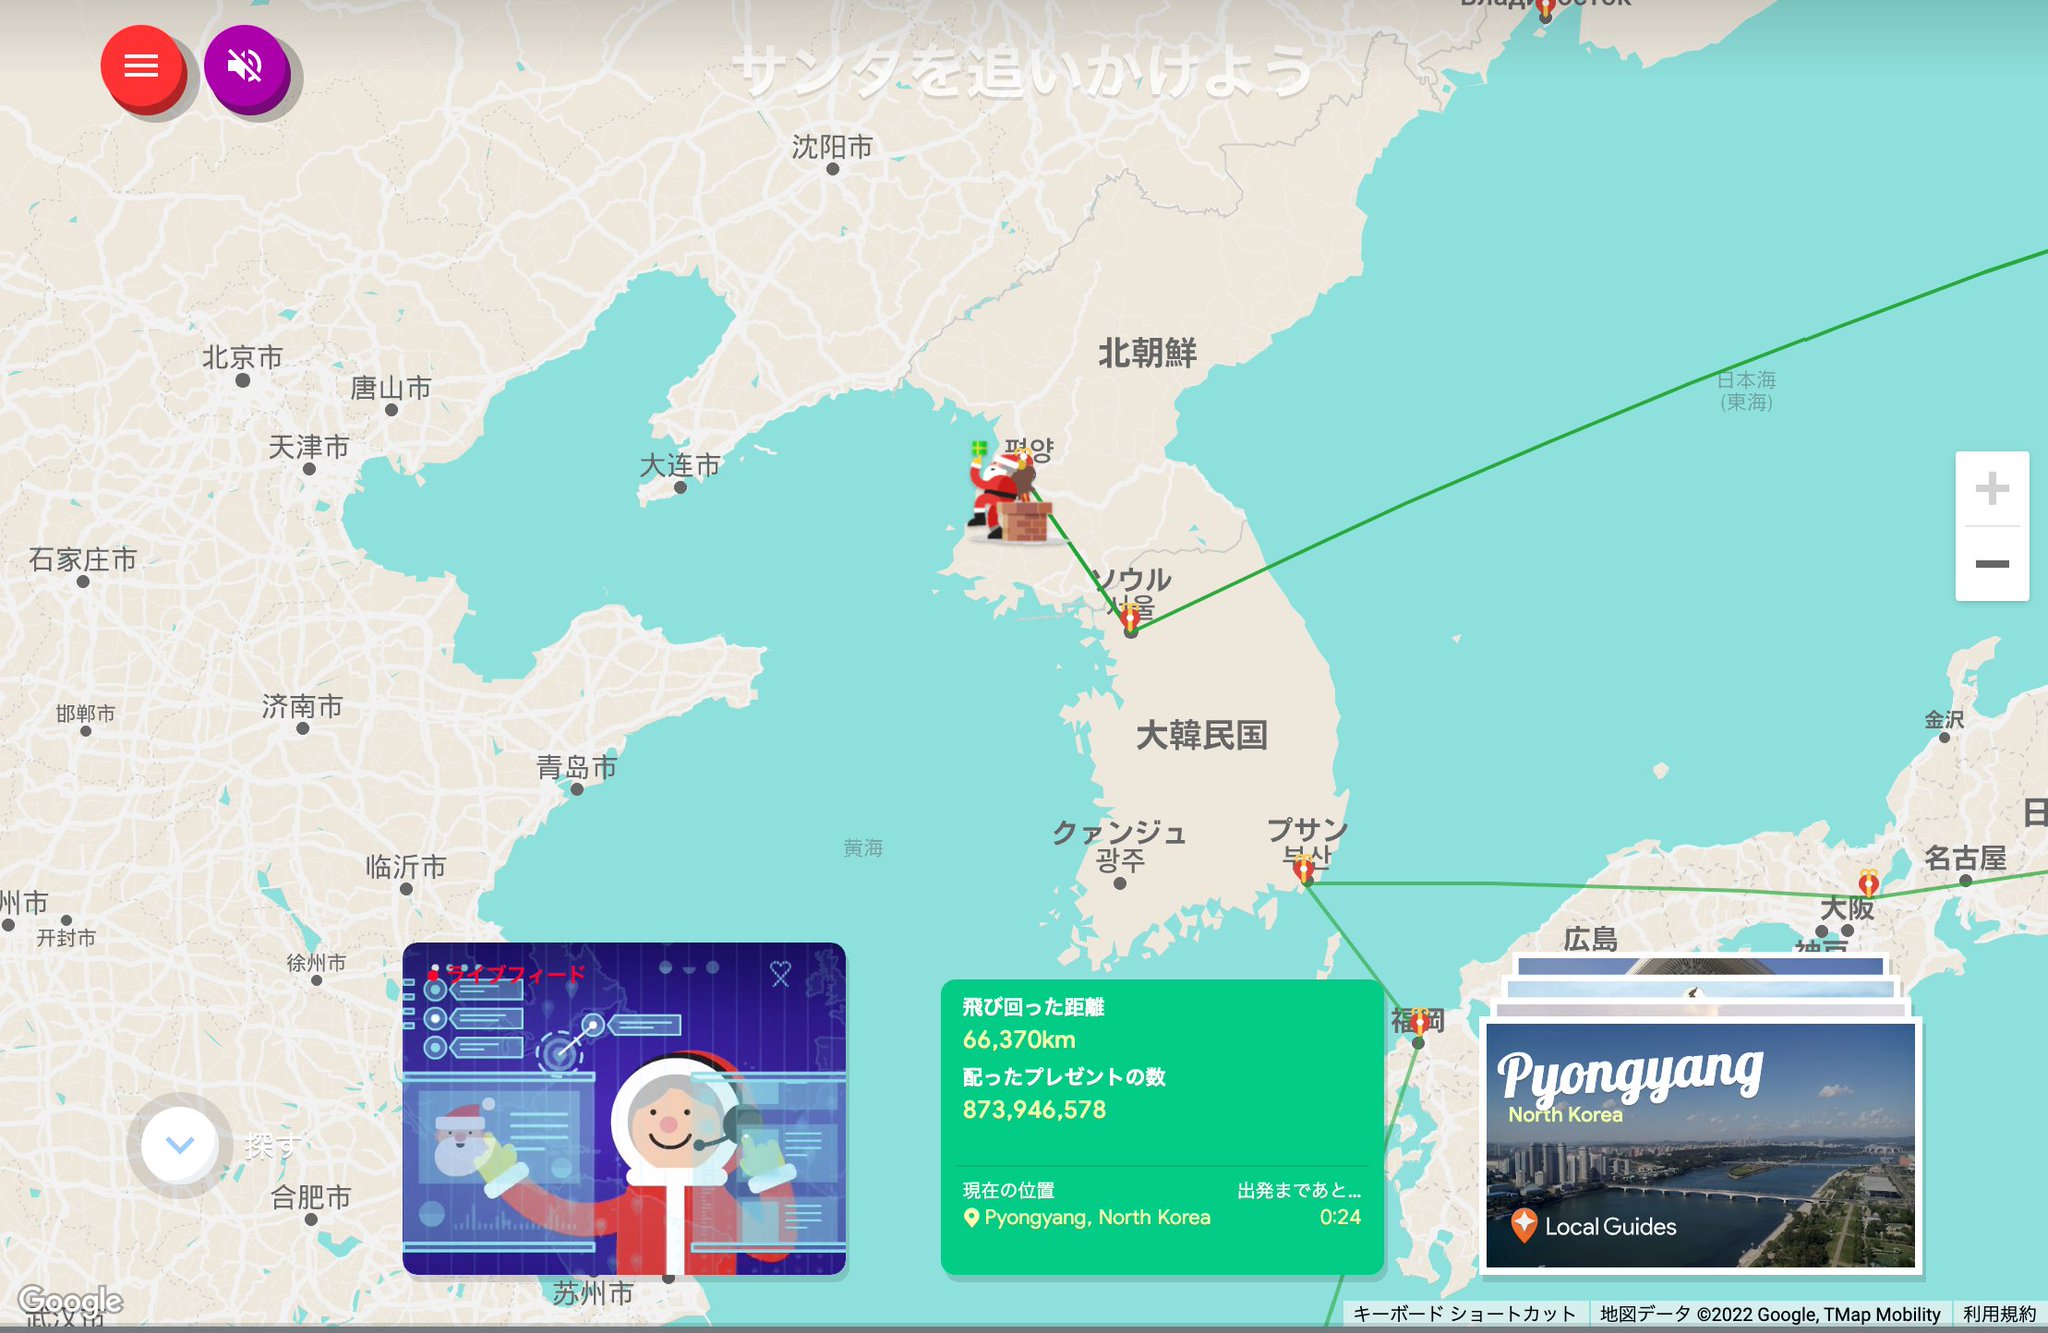The height and width of the screenshot is (1333, 2048).
Task: Open the 利用規約 terms link
Action: (1999, 1314)
